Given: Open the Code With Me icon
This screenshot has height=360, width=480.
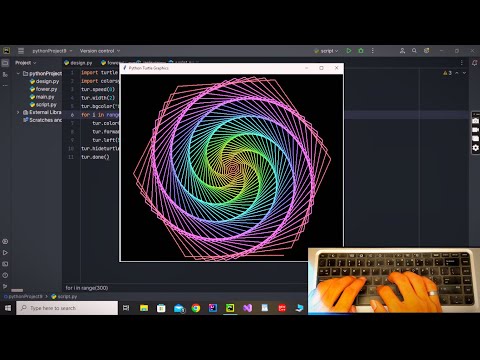Looking at the screenshot, I should pyautogui.click(x=402, y=51).
